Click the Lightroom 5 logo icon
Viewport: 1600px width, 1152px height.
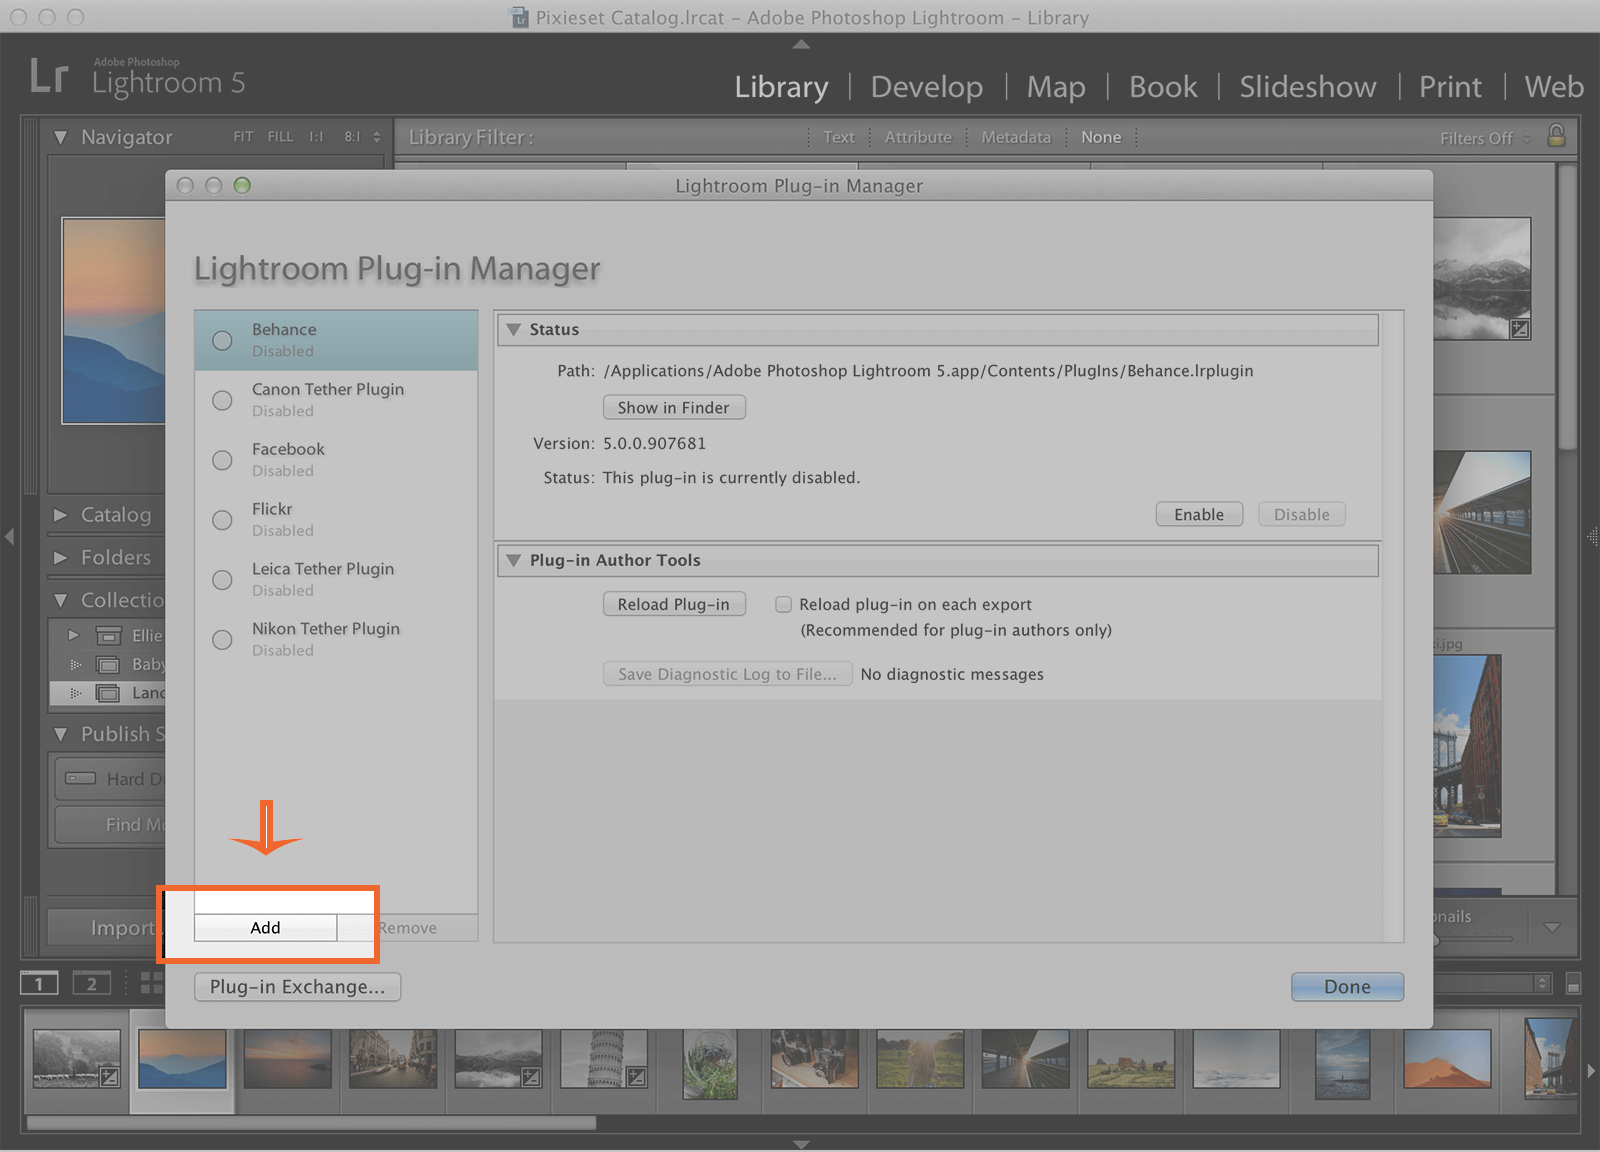[50, 76]
